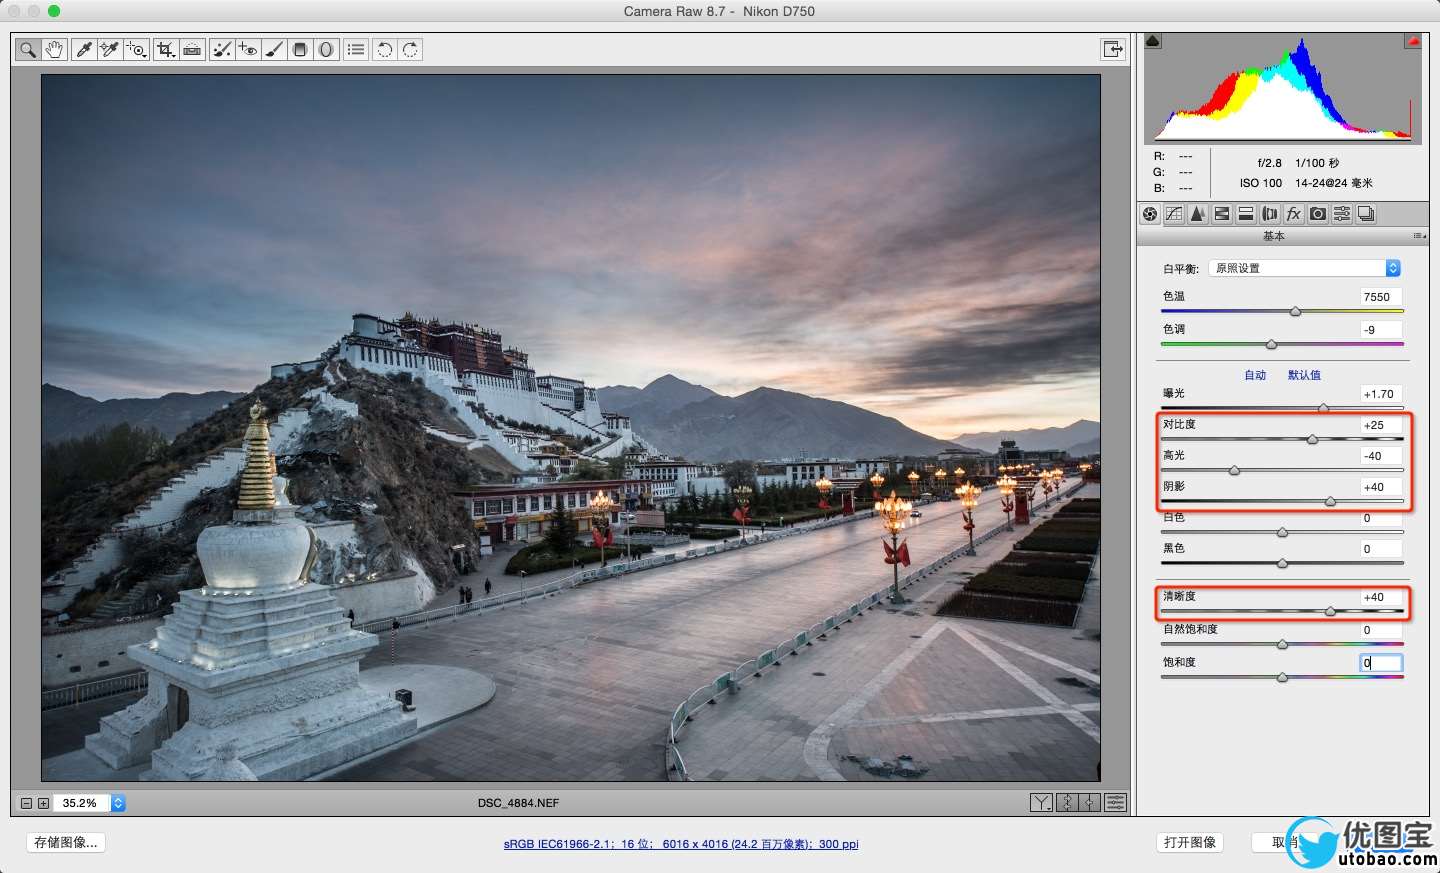Activate the Spot Removal tool

pos(222,49)
